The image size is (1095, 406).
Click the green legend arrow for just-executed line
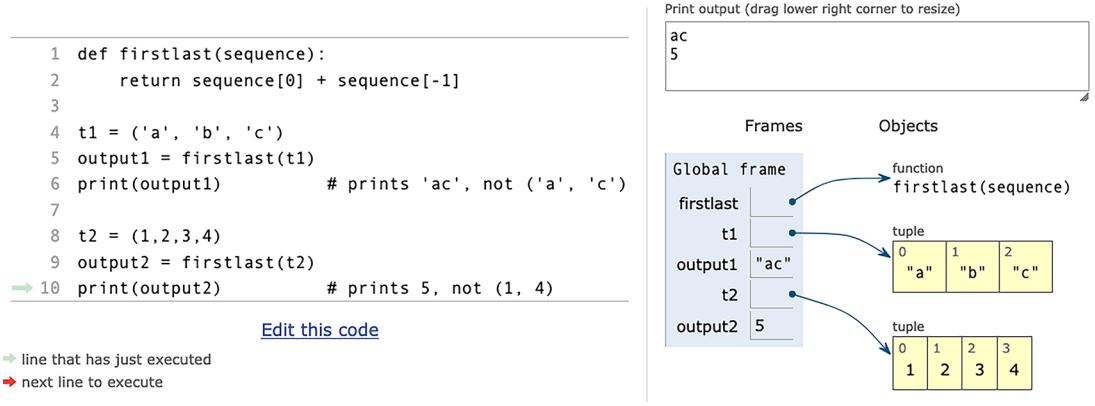[10, 360]
